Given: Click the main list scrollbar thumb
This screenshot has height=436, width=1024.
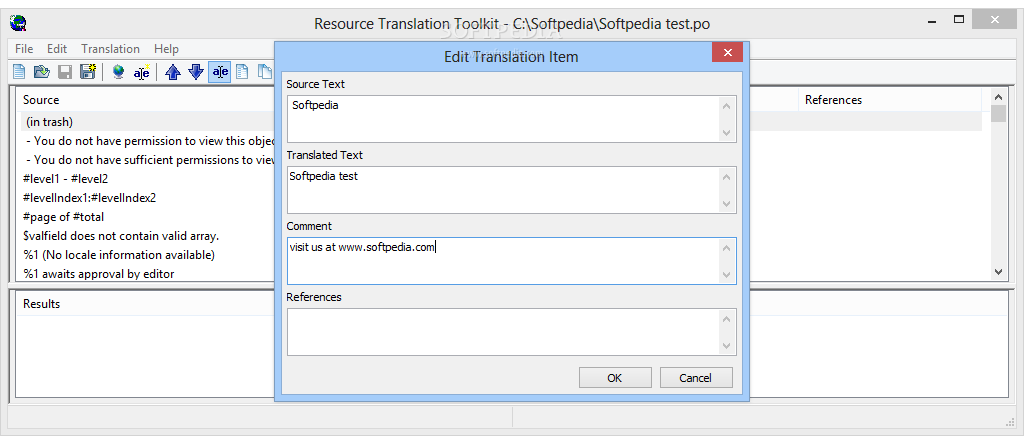Looking at the screenshot, I should (998, 114).
